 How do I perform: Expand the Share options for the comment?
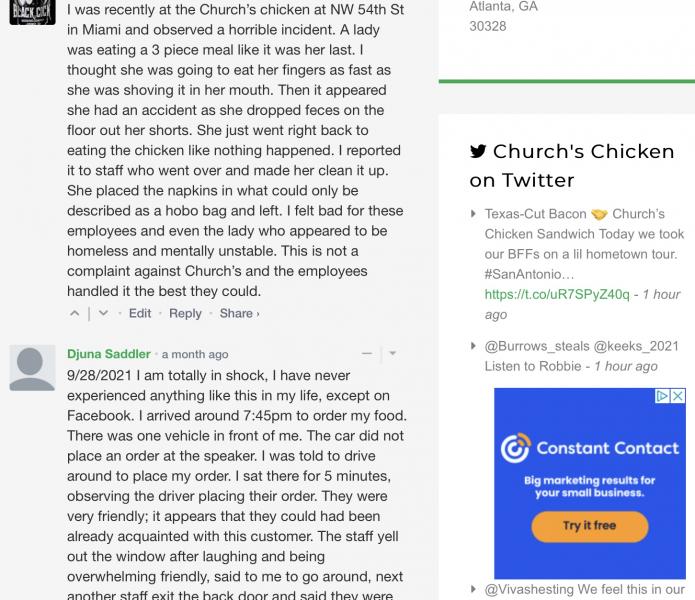tap(239, 313)
